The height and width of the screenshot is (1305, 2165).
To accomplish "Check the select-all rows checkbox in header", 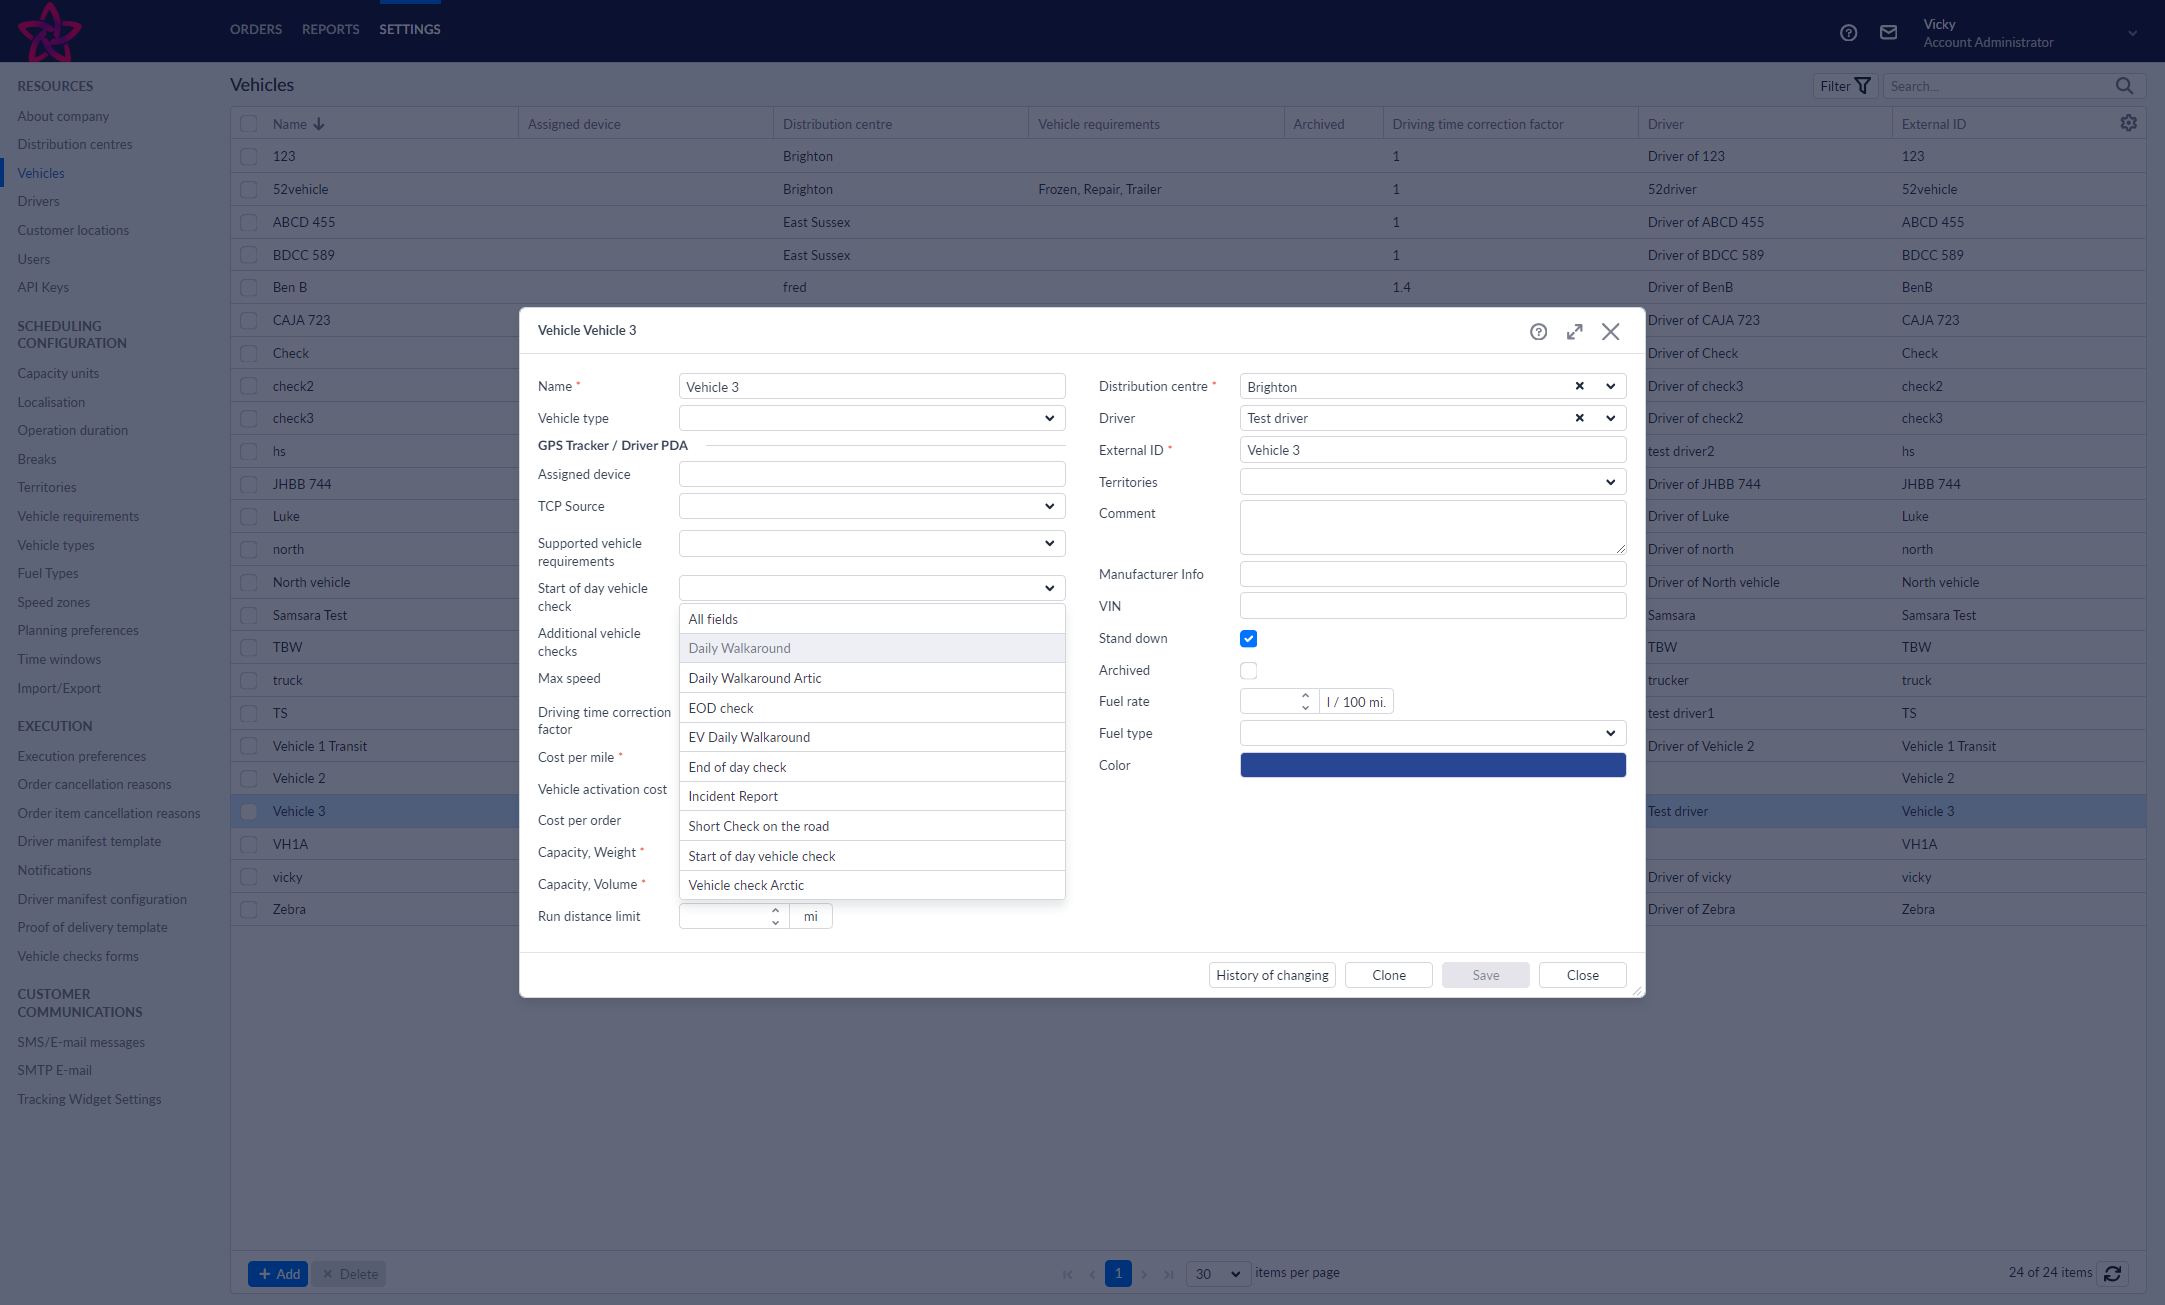I will pos(248,124).
